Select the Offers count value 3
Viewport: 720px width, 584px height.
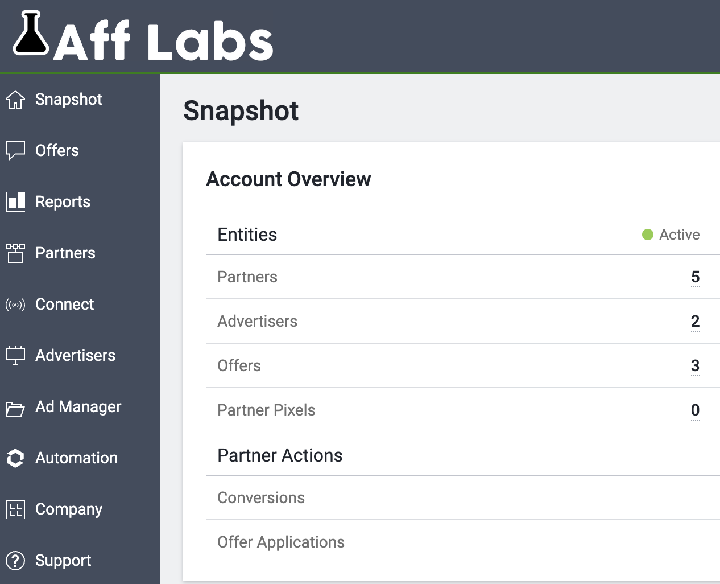pos(695,366)
